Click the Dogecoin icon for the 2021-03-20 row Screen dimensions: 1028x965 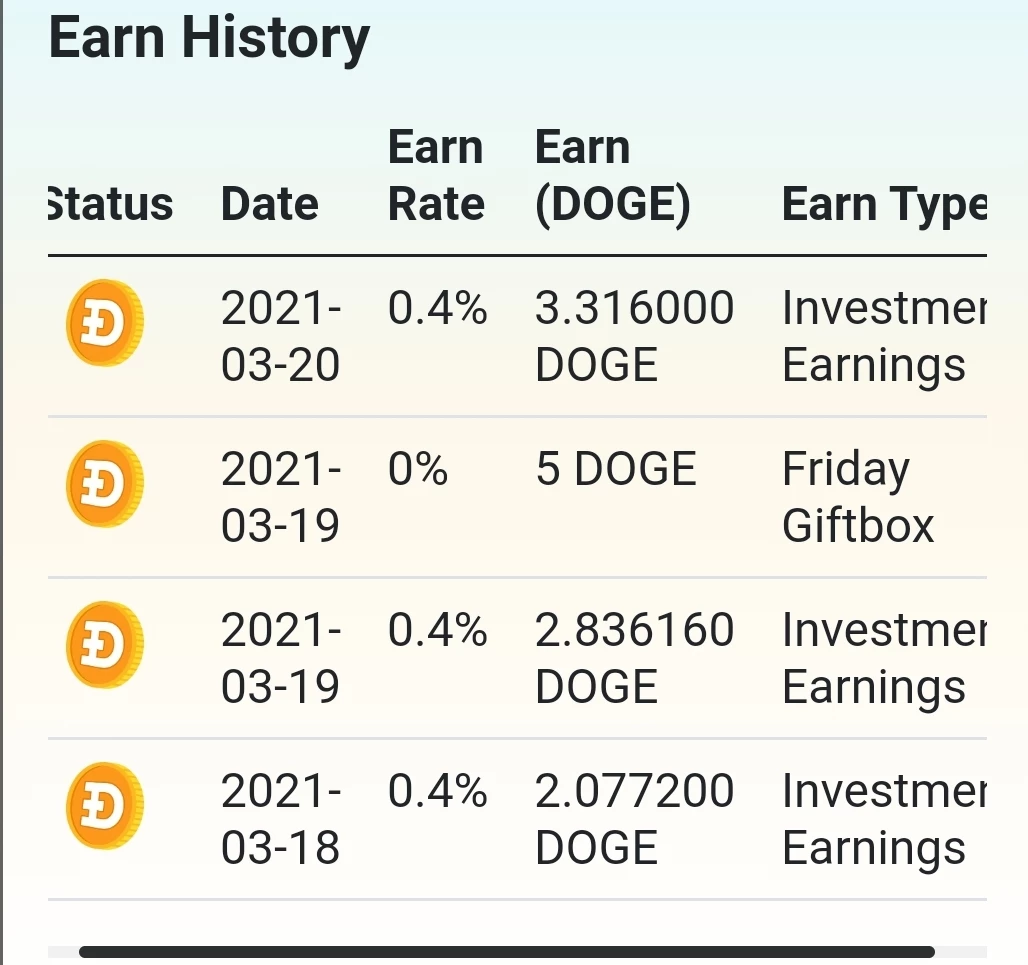point(105,323)
